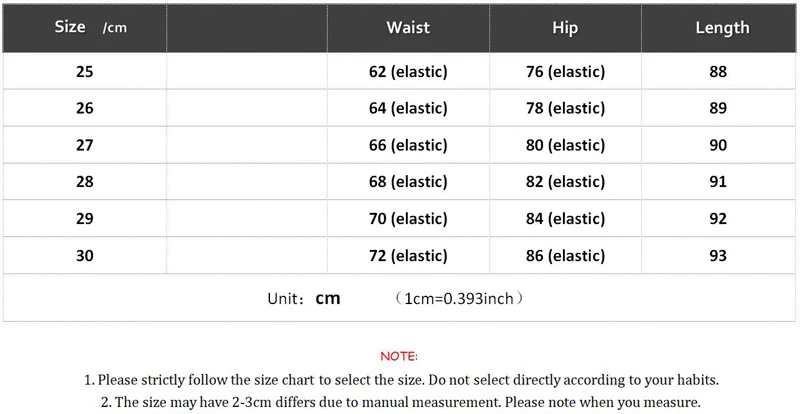
Task: Click the 68 (elastic) waist cell
Action: pyautogui.click(x=408, y=182)
